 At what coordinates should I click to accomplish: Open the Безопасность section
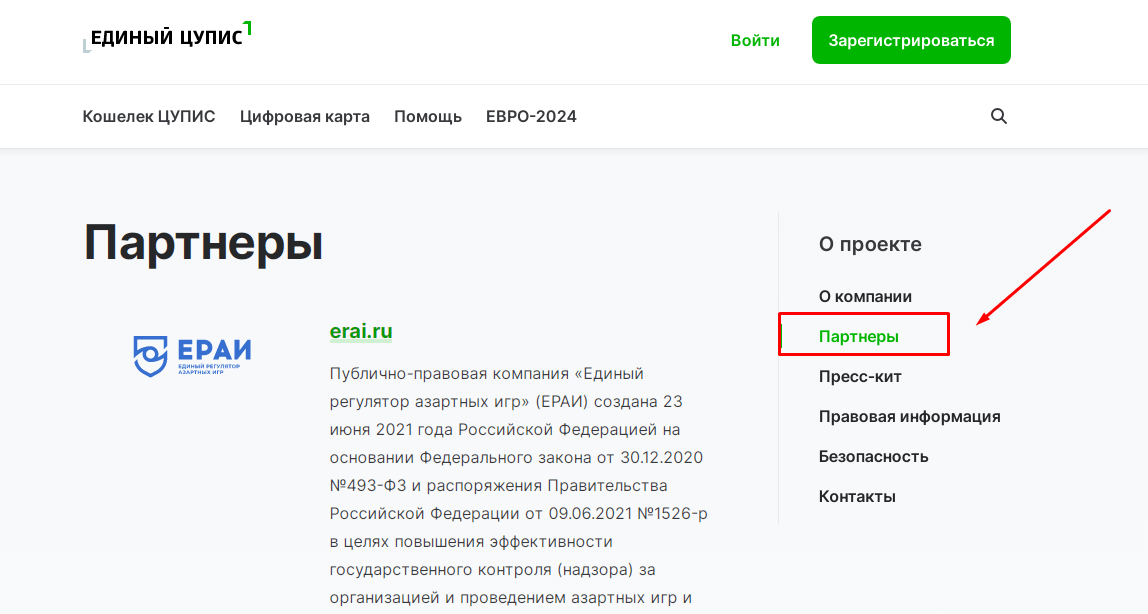click(x=874, y=456)
